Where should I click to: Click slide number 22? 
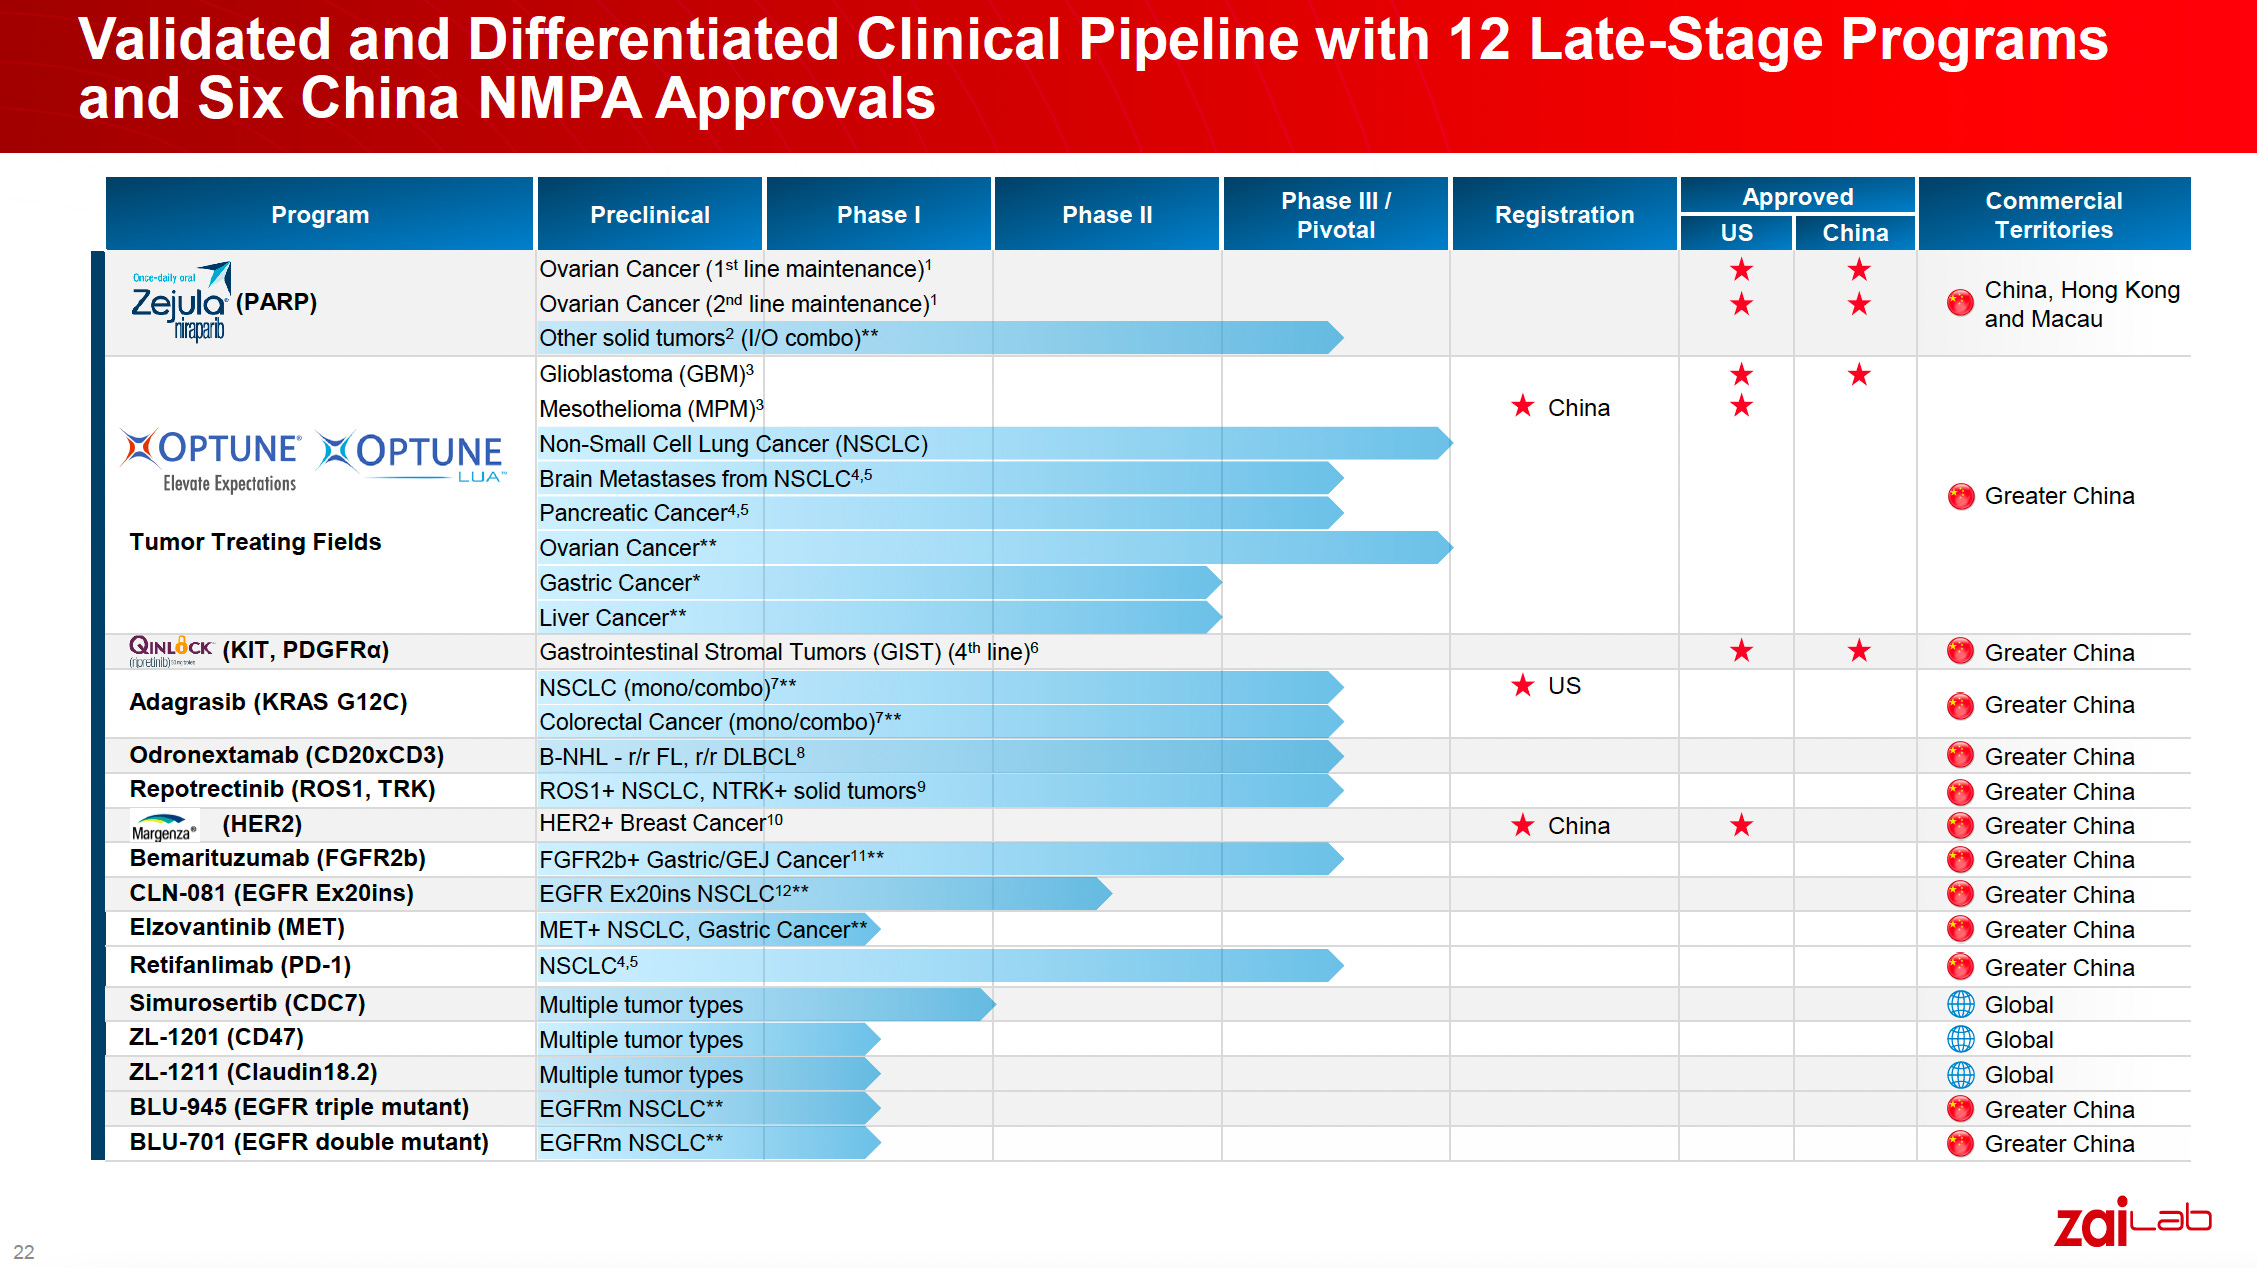(24, 1252)
